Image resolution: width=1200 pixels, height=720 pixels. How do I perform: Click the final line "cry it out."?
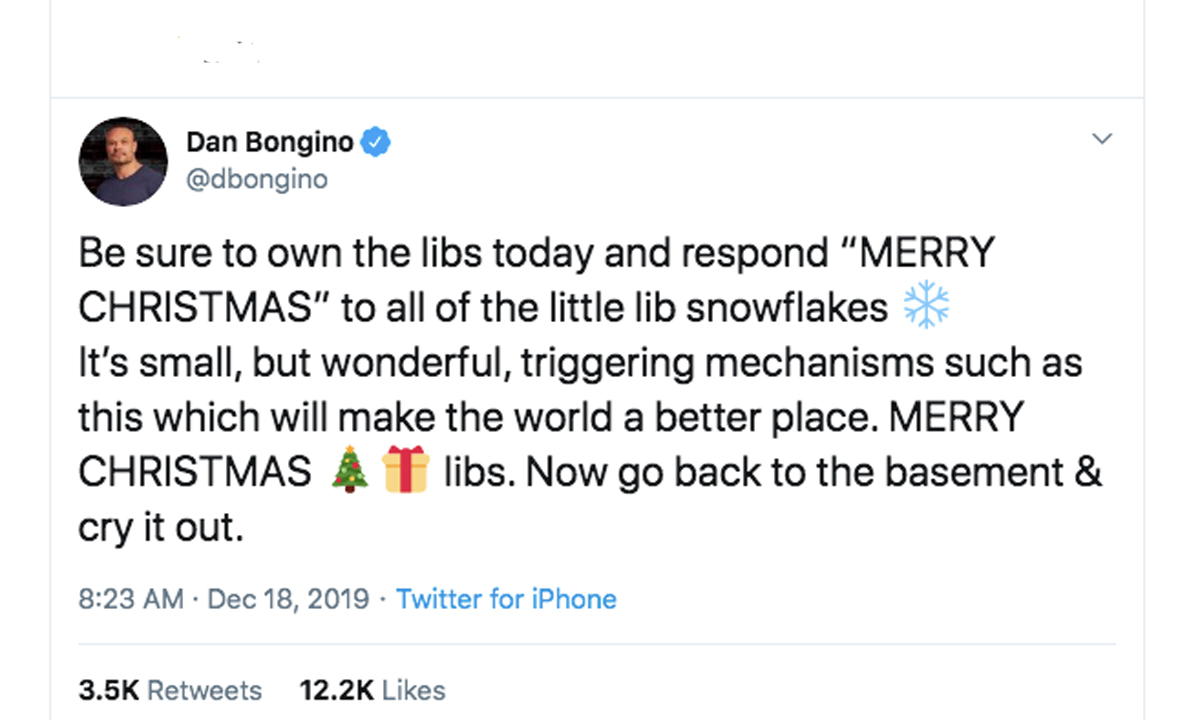160,527
